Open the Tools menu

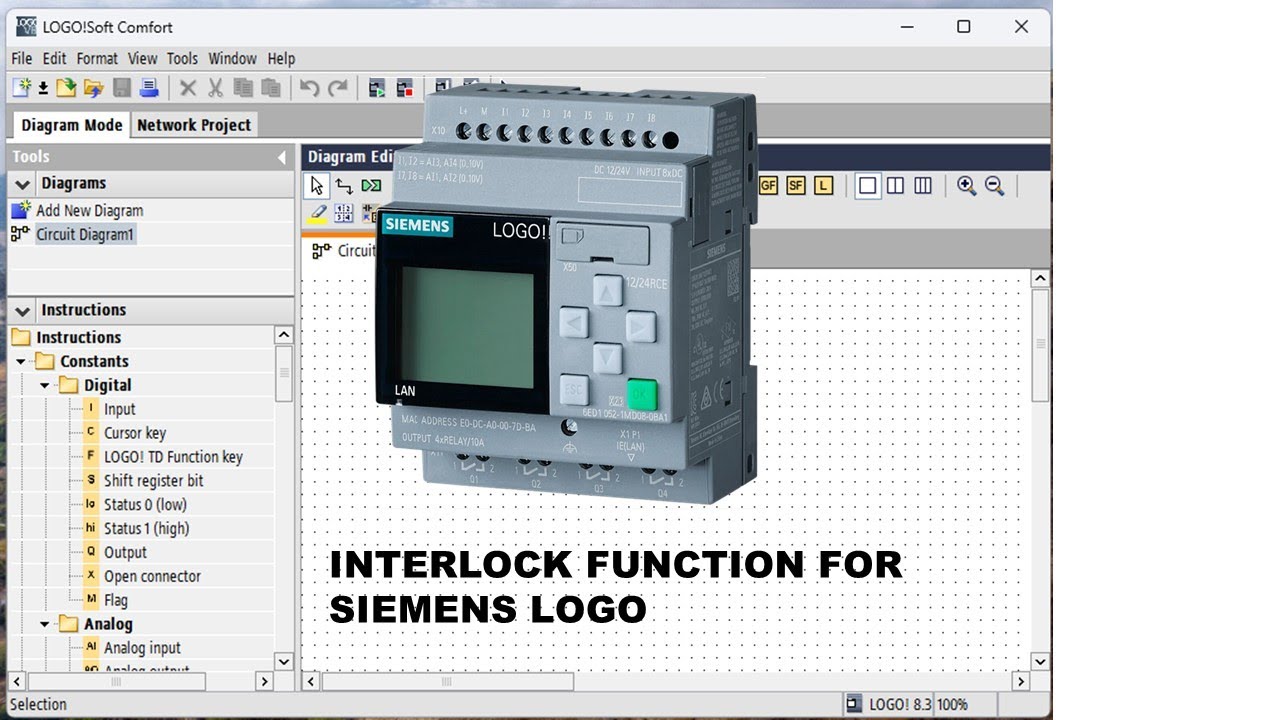(x=182, y=58)
